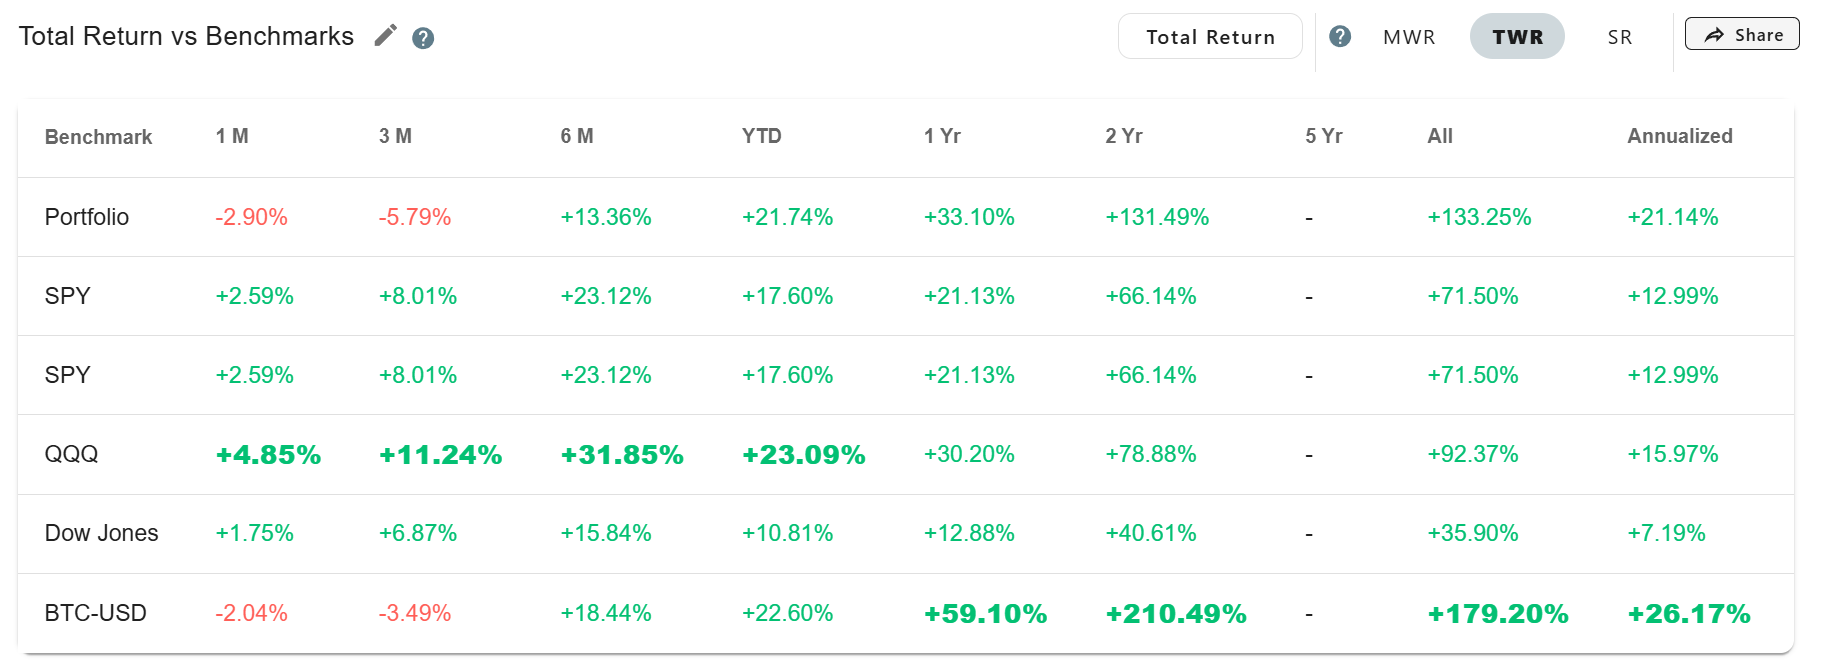Select the Dow Jones benchmark row
1824x664 pixels.
[x=101, y=533]
